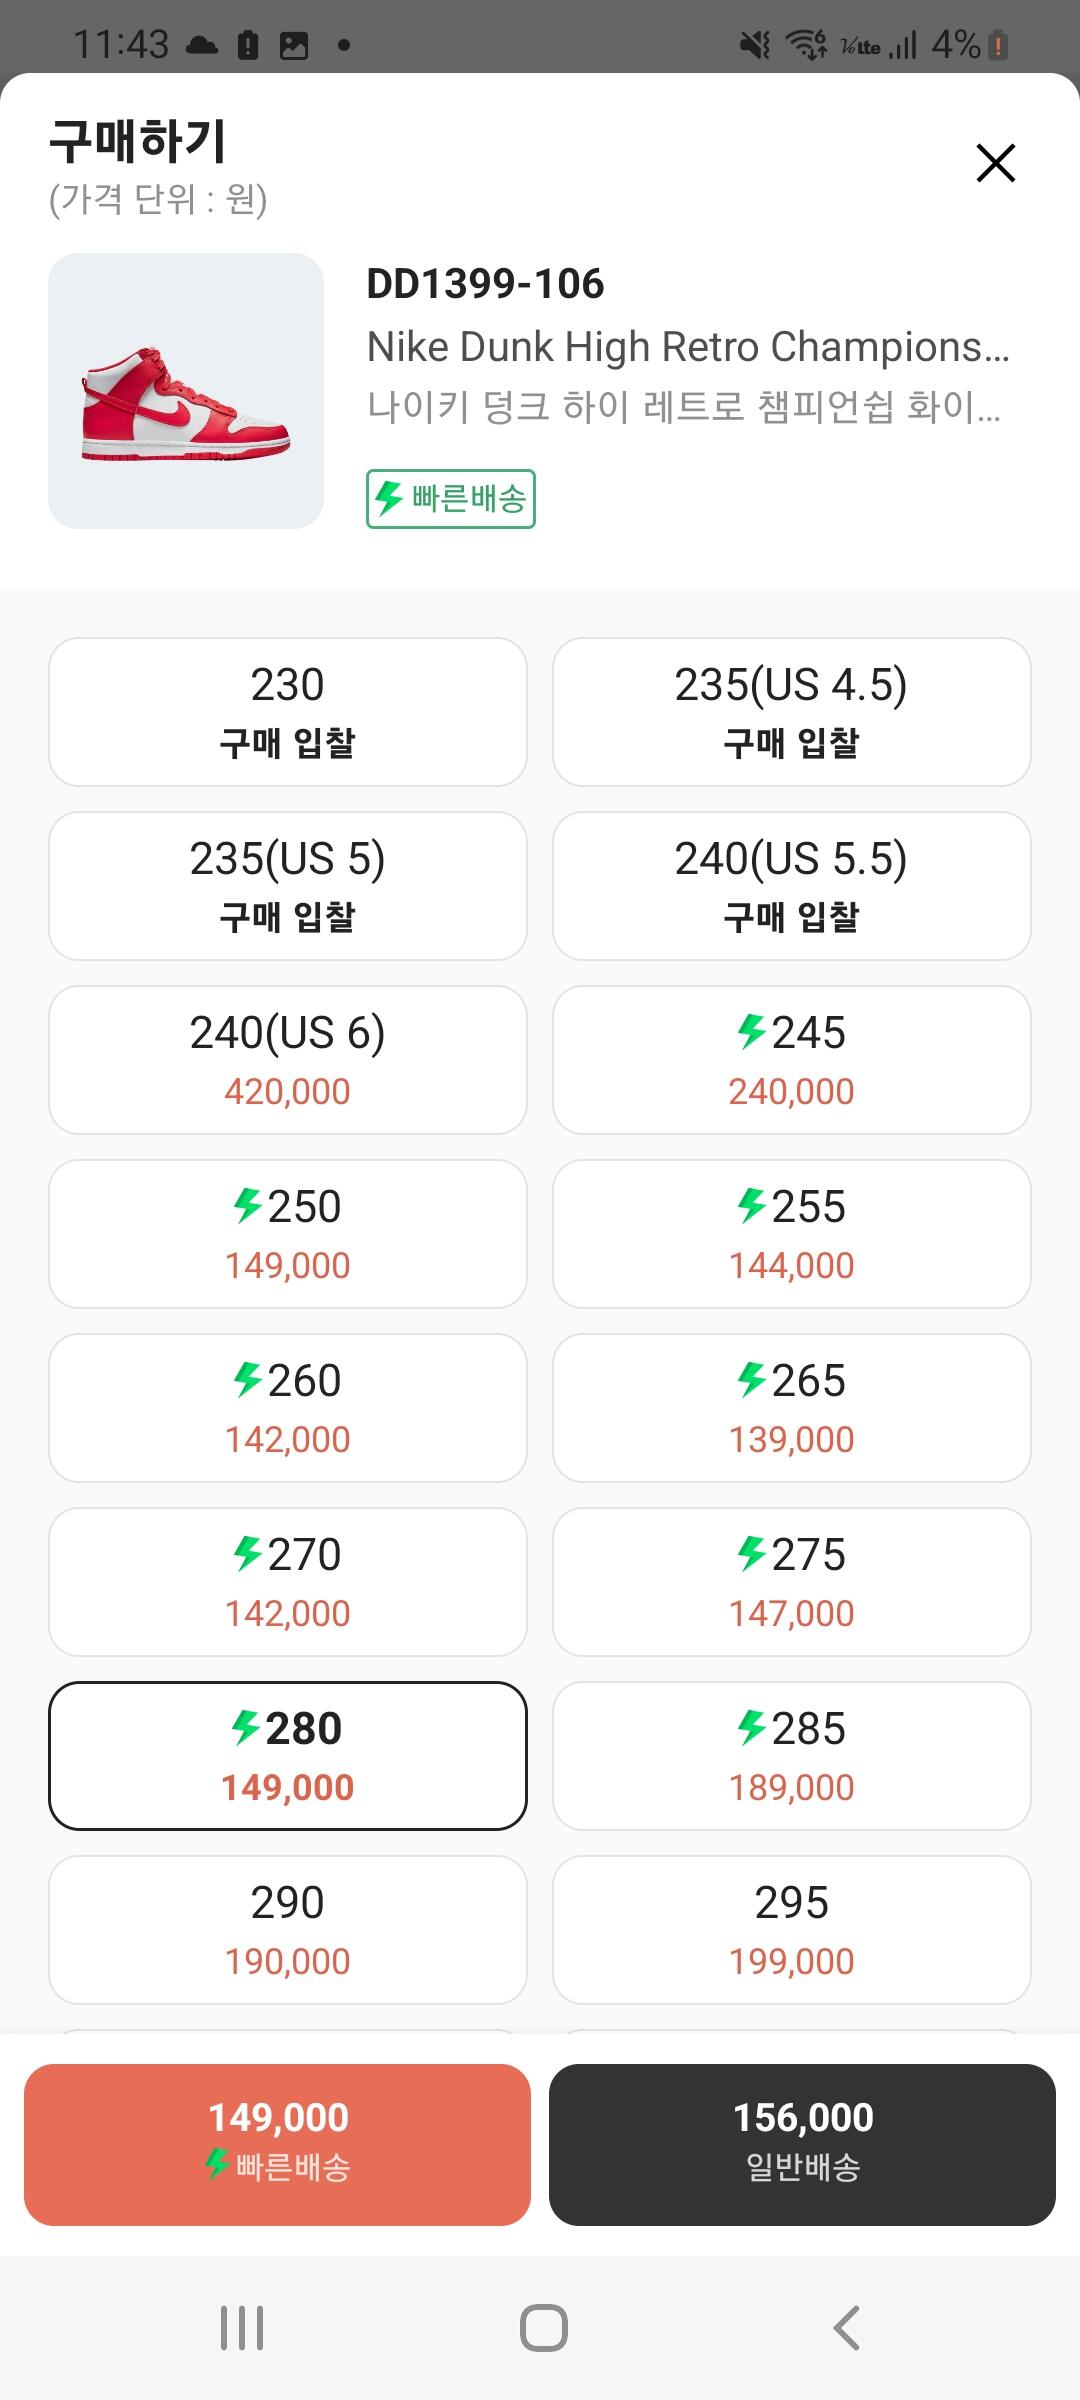
Task: Tap the green fast delivery badge
Action: point(451,498)
